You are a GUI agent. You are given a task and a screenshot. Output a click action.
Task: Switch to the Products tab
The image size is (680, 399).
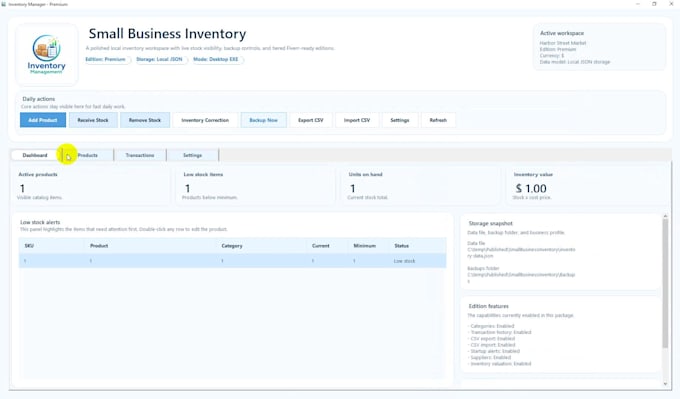point(88,155)
